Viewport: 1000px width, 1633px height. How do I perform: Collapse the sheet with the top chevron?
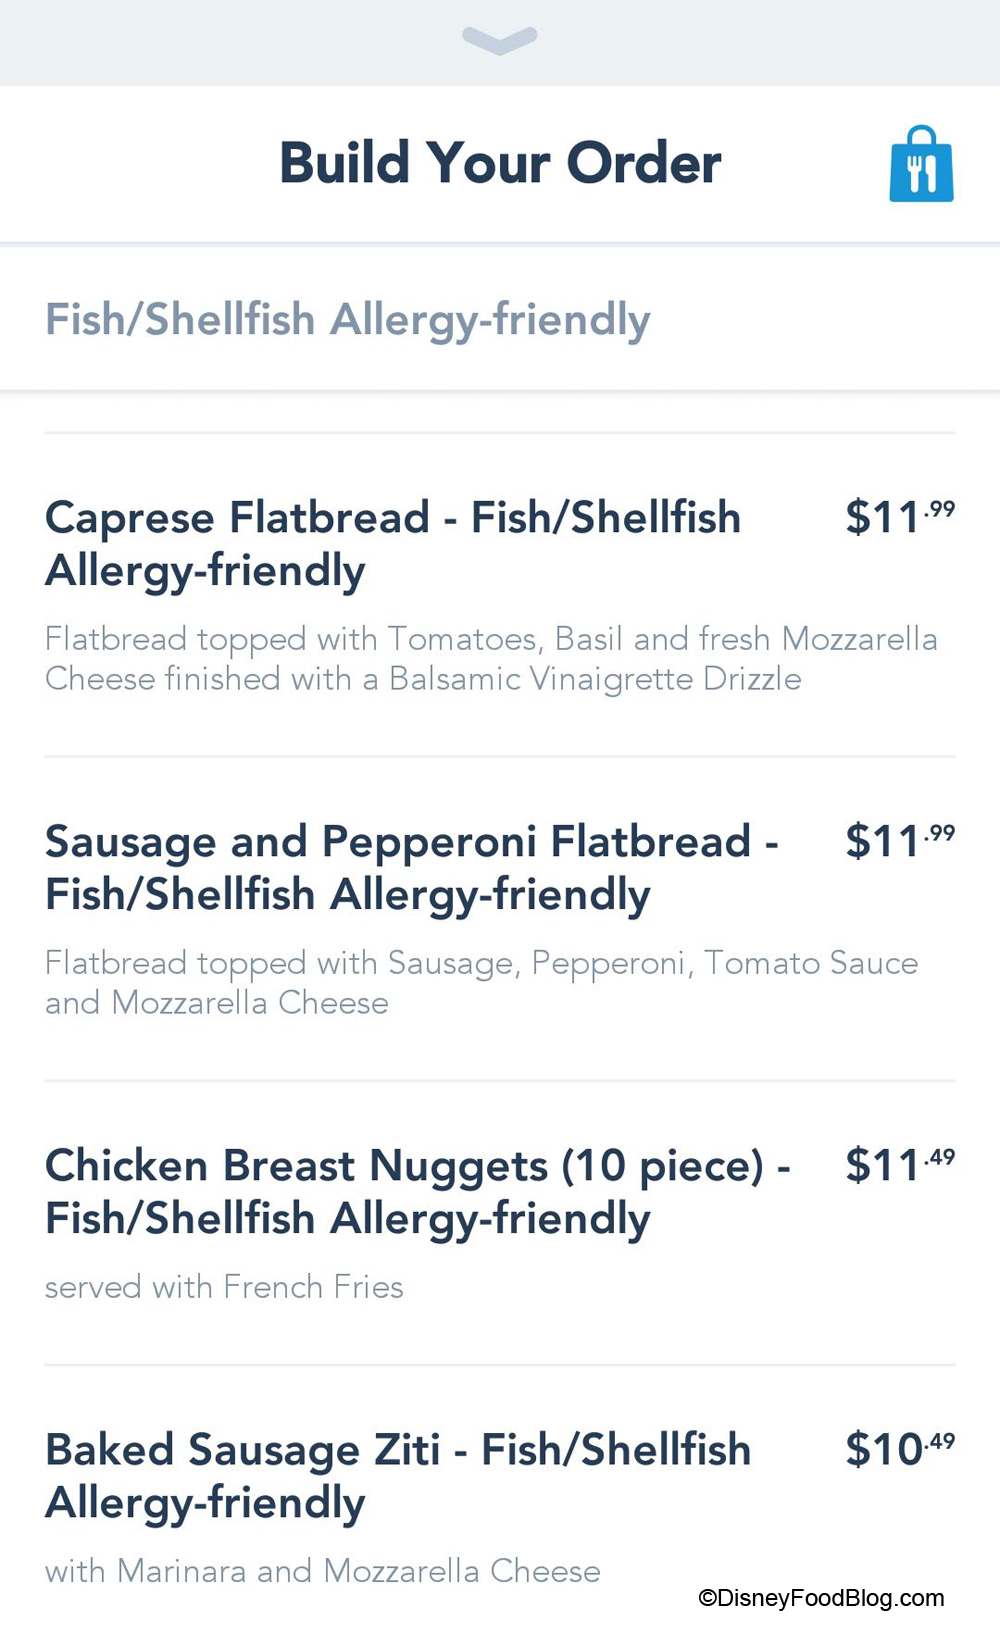tap(500, 40)
